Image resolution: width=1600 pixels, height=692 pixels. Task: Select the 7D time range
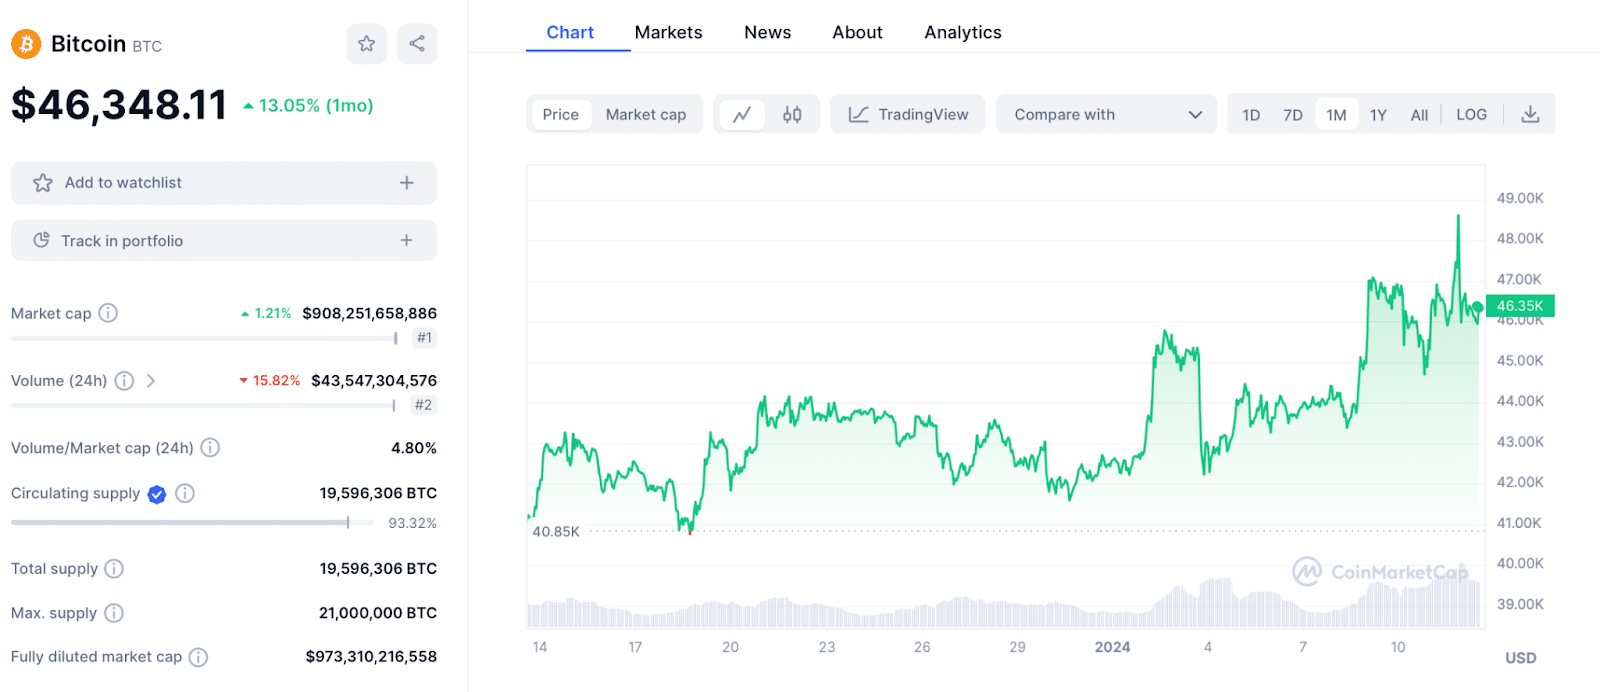click(1293, 115)
